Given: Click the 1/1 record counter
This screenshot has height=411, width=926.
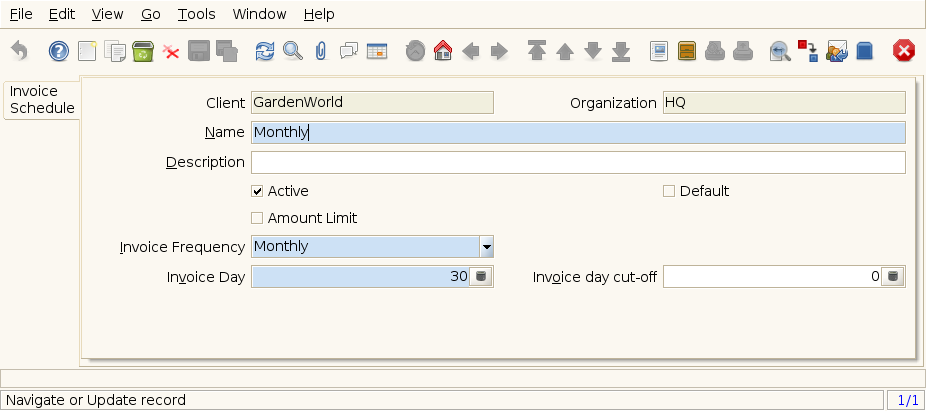Looking at the screenshot, I should (x=907, y=400).
